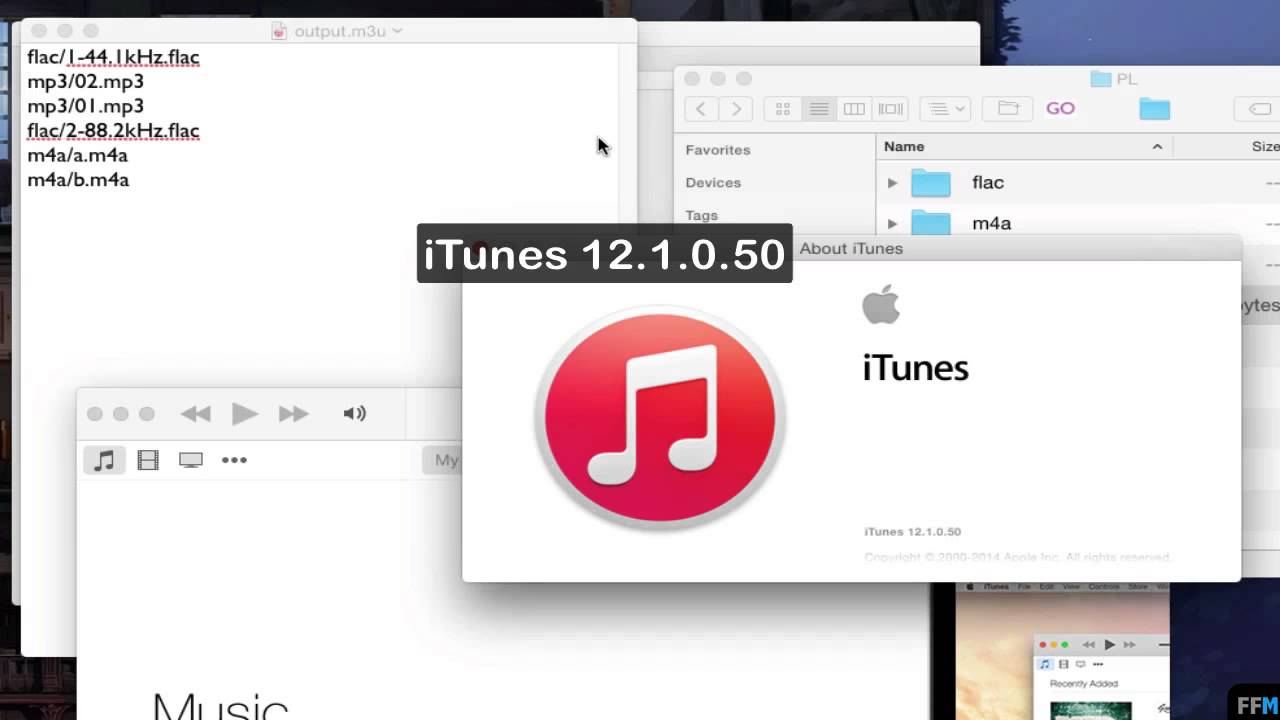Viewport: 1280px width, 720px height.
Task: Expand the m4a folder disclosure triangle
Action: point(892,224)
